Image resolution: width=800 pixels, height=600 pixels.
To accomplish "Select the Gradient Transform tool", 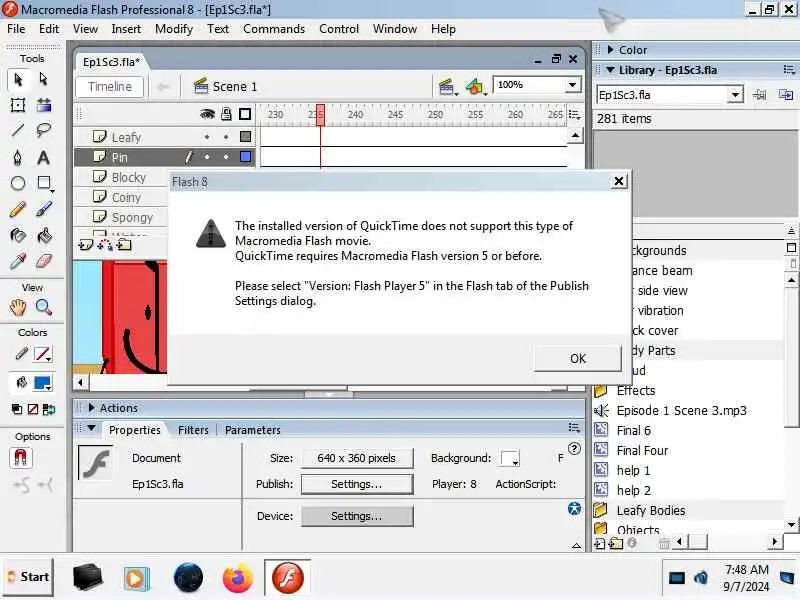I will click(44, 105).
